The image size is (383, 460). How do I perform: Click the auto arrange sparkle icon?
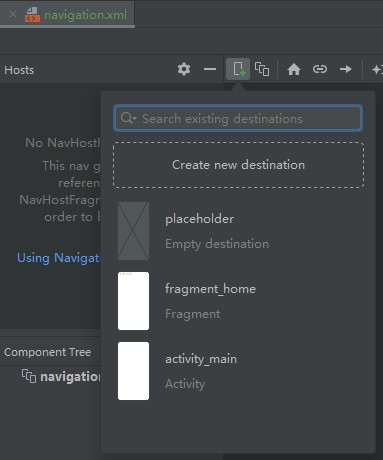[x=377, y=69]
